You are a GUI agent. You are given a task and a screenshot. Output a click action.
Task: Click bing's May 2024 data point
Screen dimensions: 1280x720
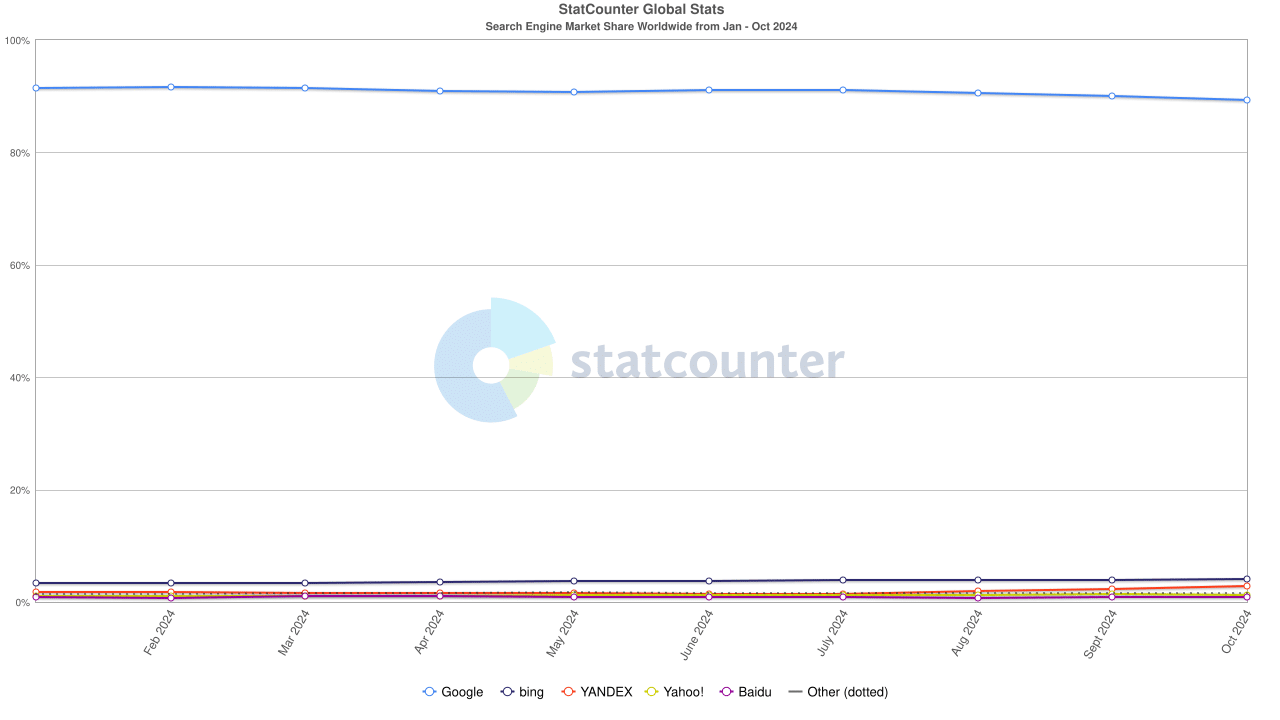point(574,581)
